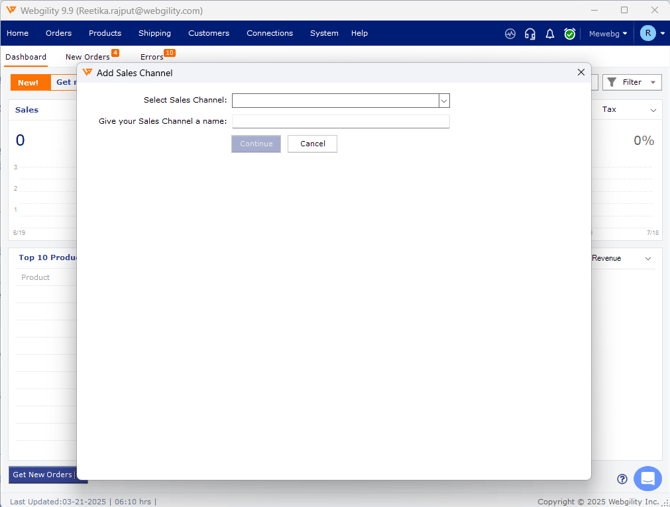Viewport: 670px width, 507px height.
Task: Click the headset support icon
Action: [530, 34]
